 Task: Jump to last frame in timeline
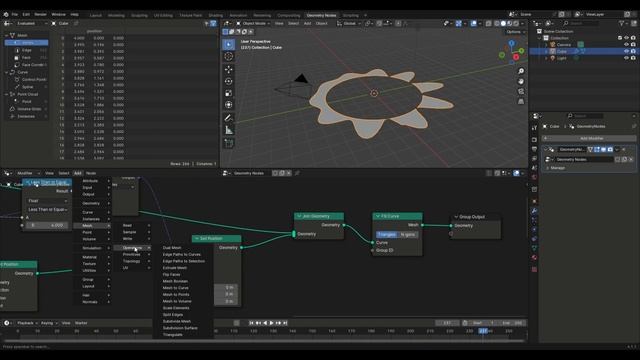point(285,323)
